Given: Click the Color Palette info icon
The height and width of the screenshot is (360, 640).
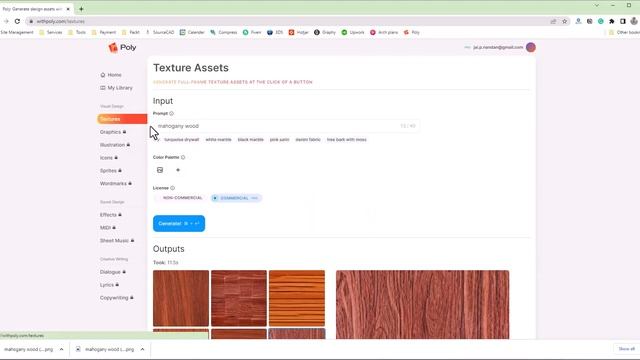Looking at the screenshot, I should [183, 157].
